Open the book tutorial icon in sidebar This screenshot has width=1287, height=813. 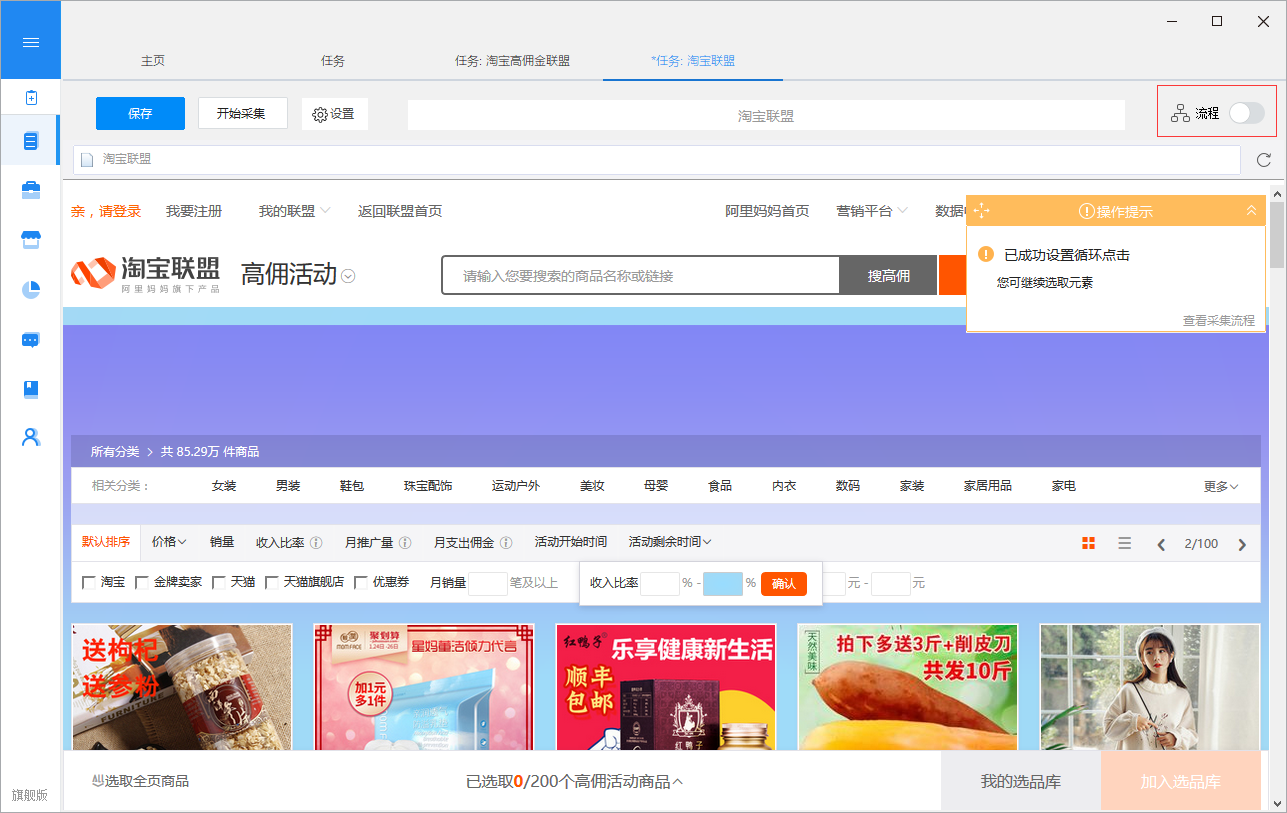pos(31,389)
